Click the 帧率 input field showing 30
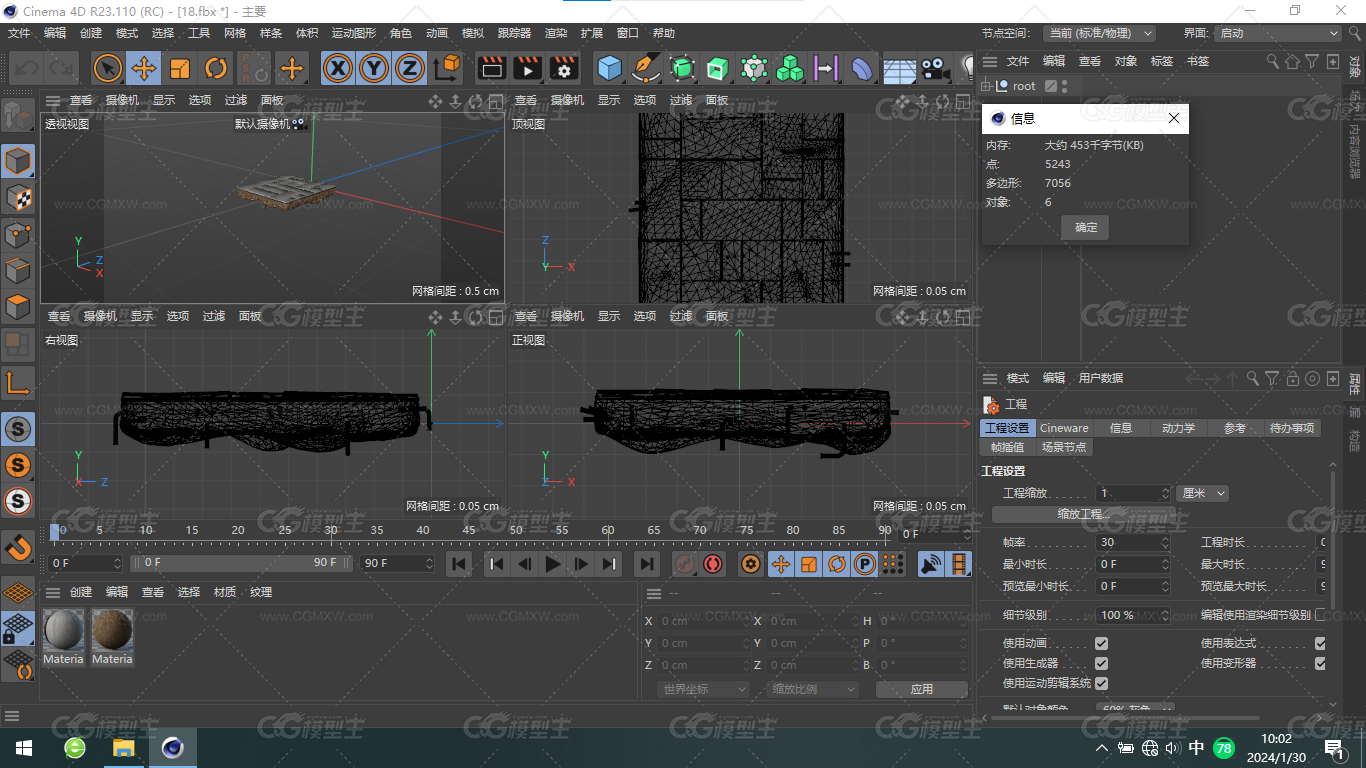The height and width of the screenshot is (768, 1366). coord(1132,542)
